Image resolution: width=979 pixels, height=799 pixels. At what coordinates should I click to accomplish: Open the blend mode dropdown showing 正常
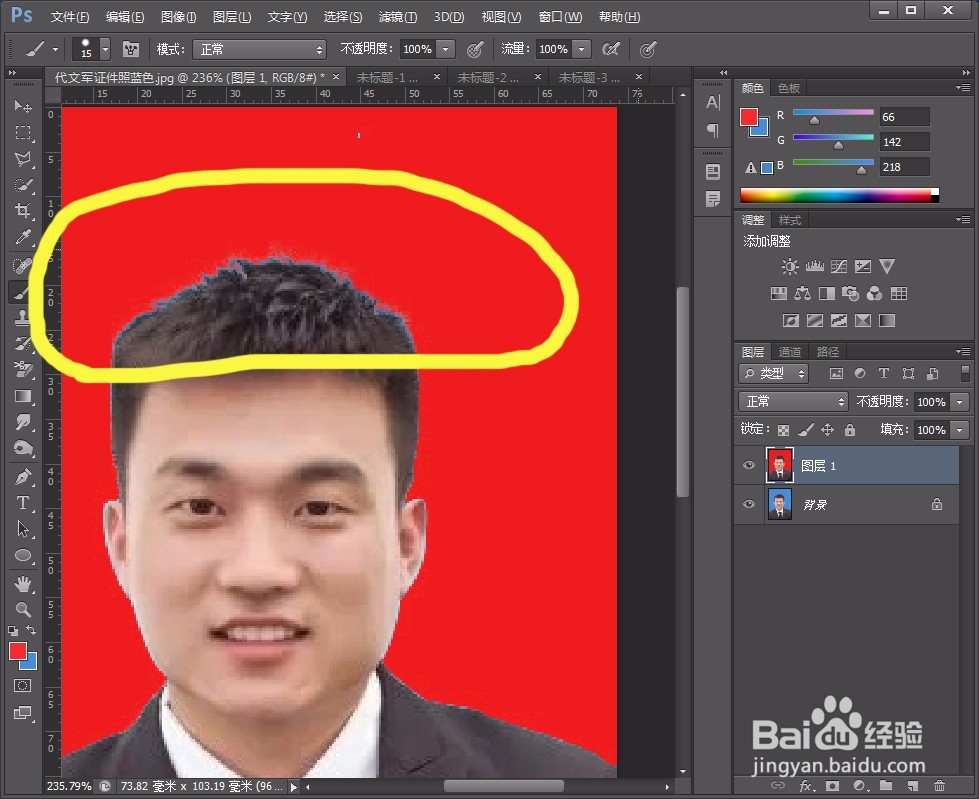[x=793, y=401]
